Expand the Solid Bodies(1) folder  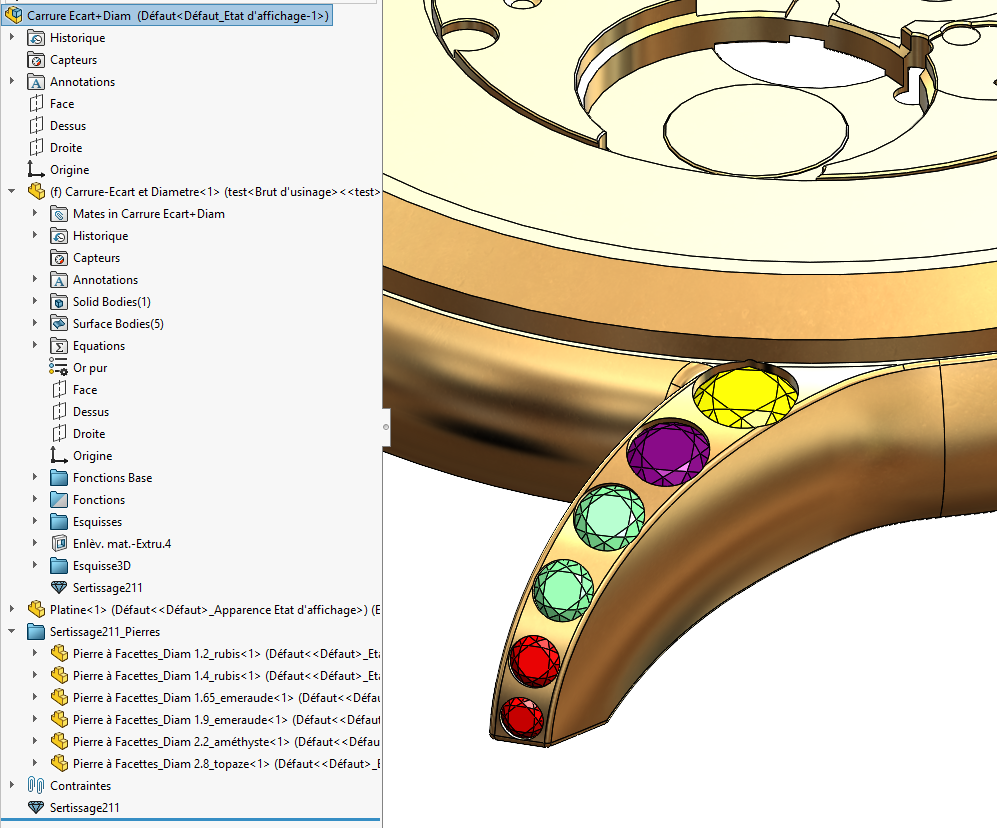coord(35,302)
